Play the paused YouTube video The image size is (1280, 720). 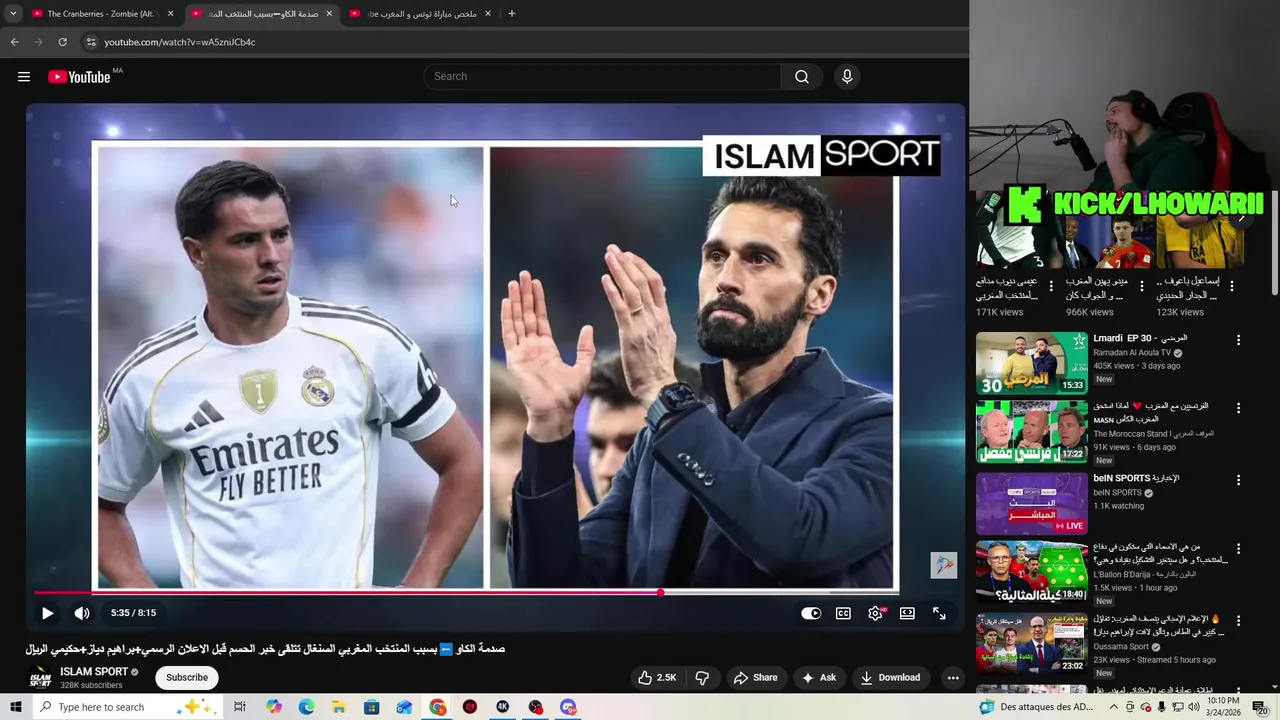point(47,613)
